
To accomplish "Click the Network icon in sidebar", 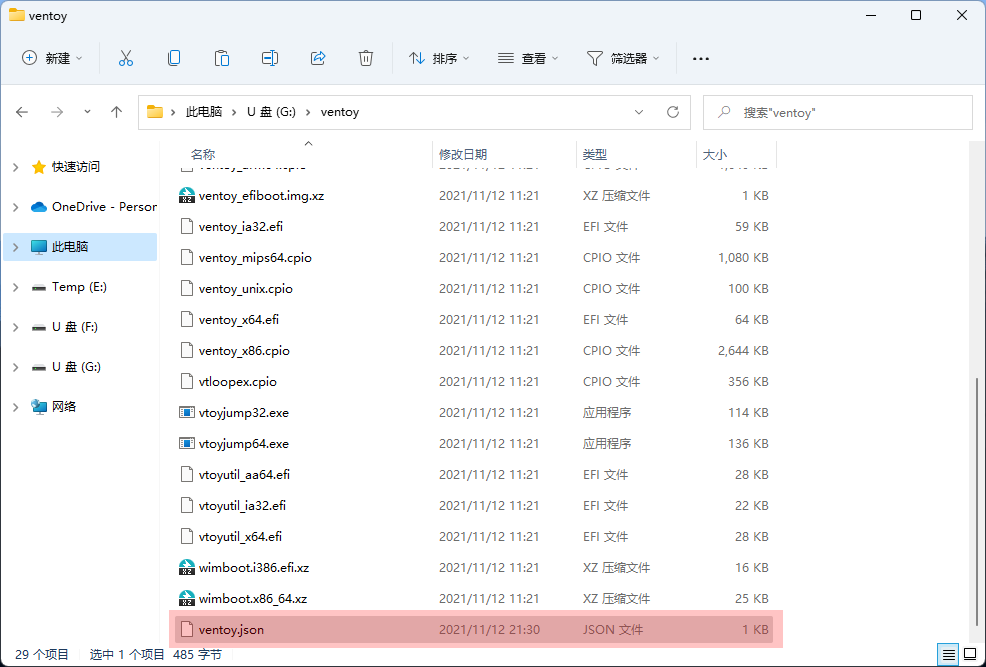I will [x=39, y=407].
